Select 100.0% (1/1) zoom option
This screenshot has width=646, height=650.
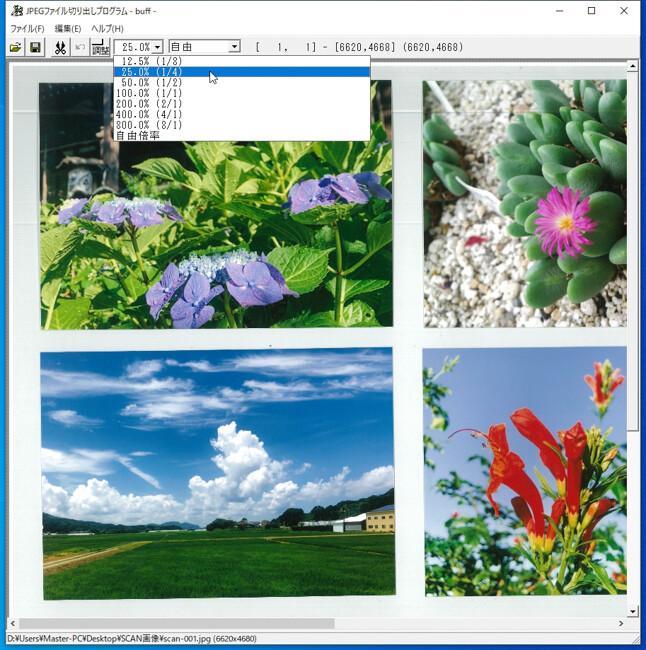(242, 93)
